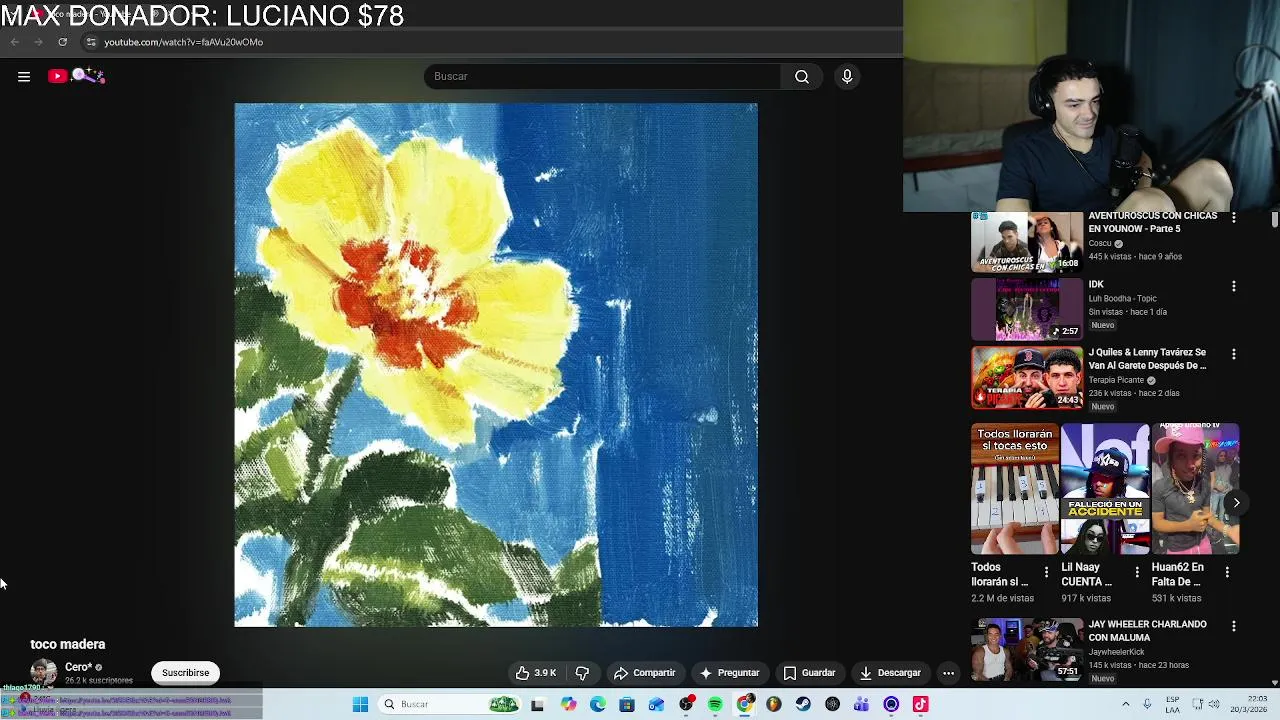
Task: Play the Lil Naay CUENTA short
Action: 1105,489
